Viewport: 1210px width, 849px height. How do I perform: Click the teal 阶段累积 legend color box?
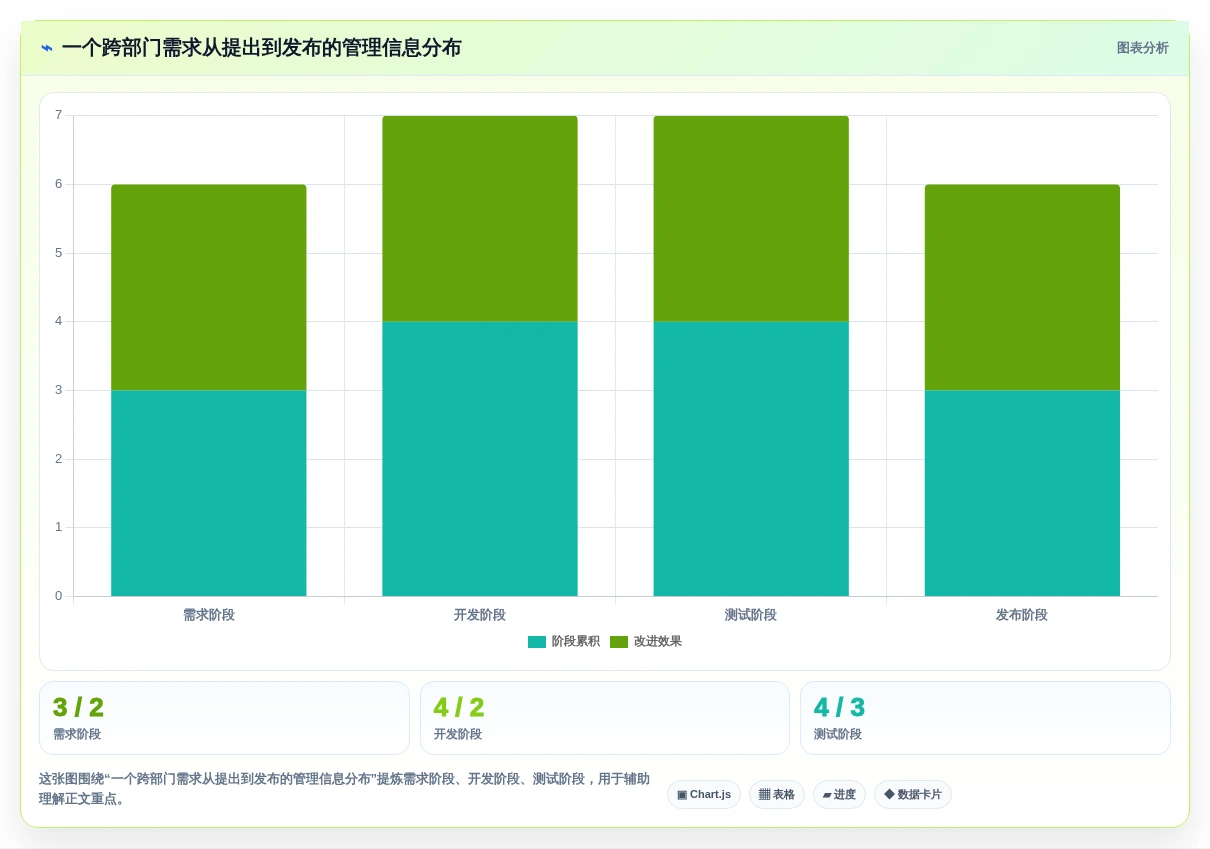coord(537,642)
